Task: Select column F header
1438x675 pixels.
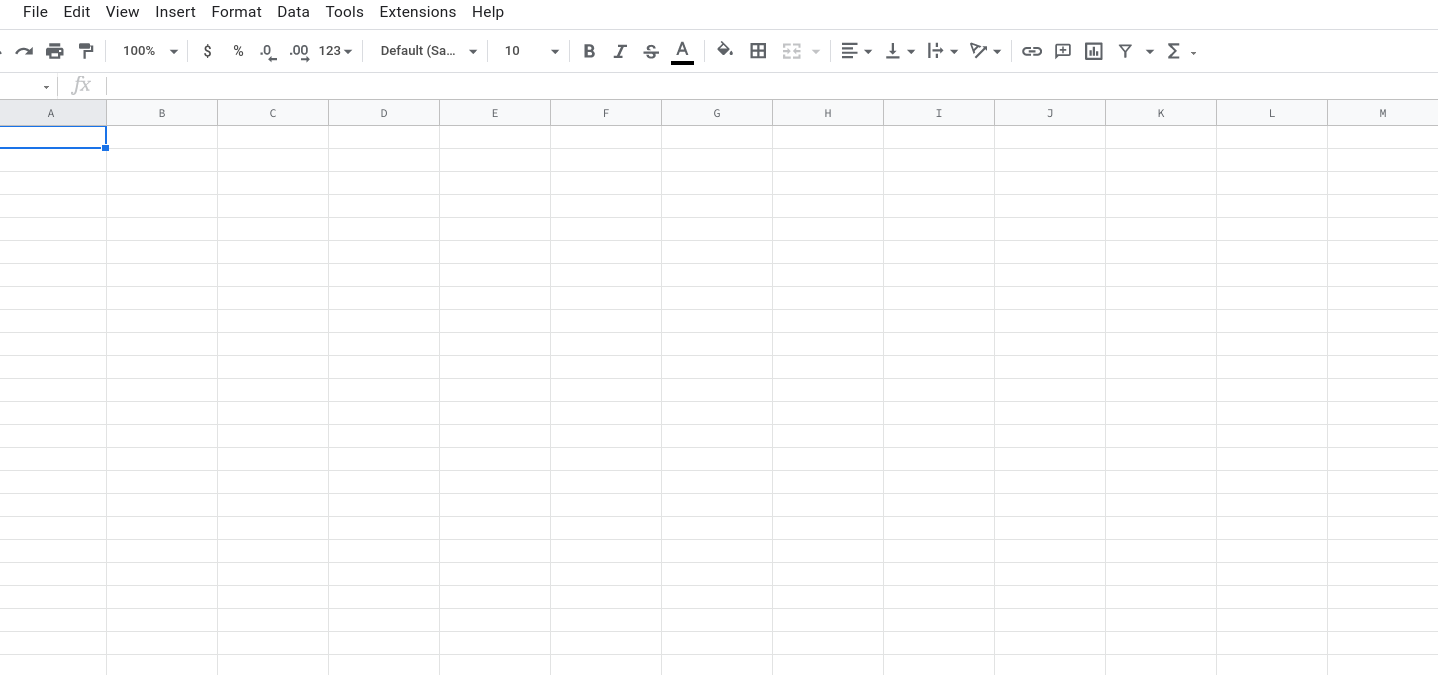Action: tap(606, 113)
